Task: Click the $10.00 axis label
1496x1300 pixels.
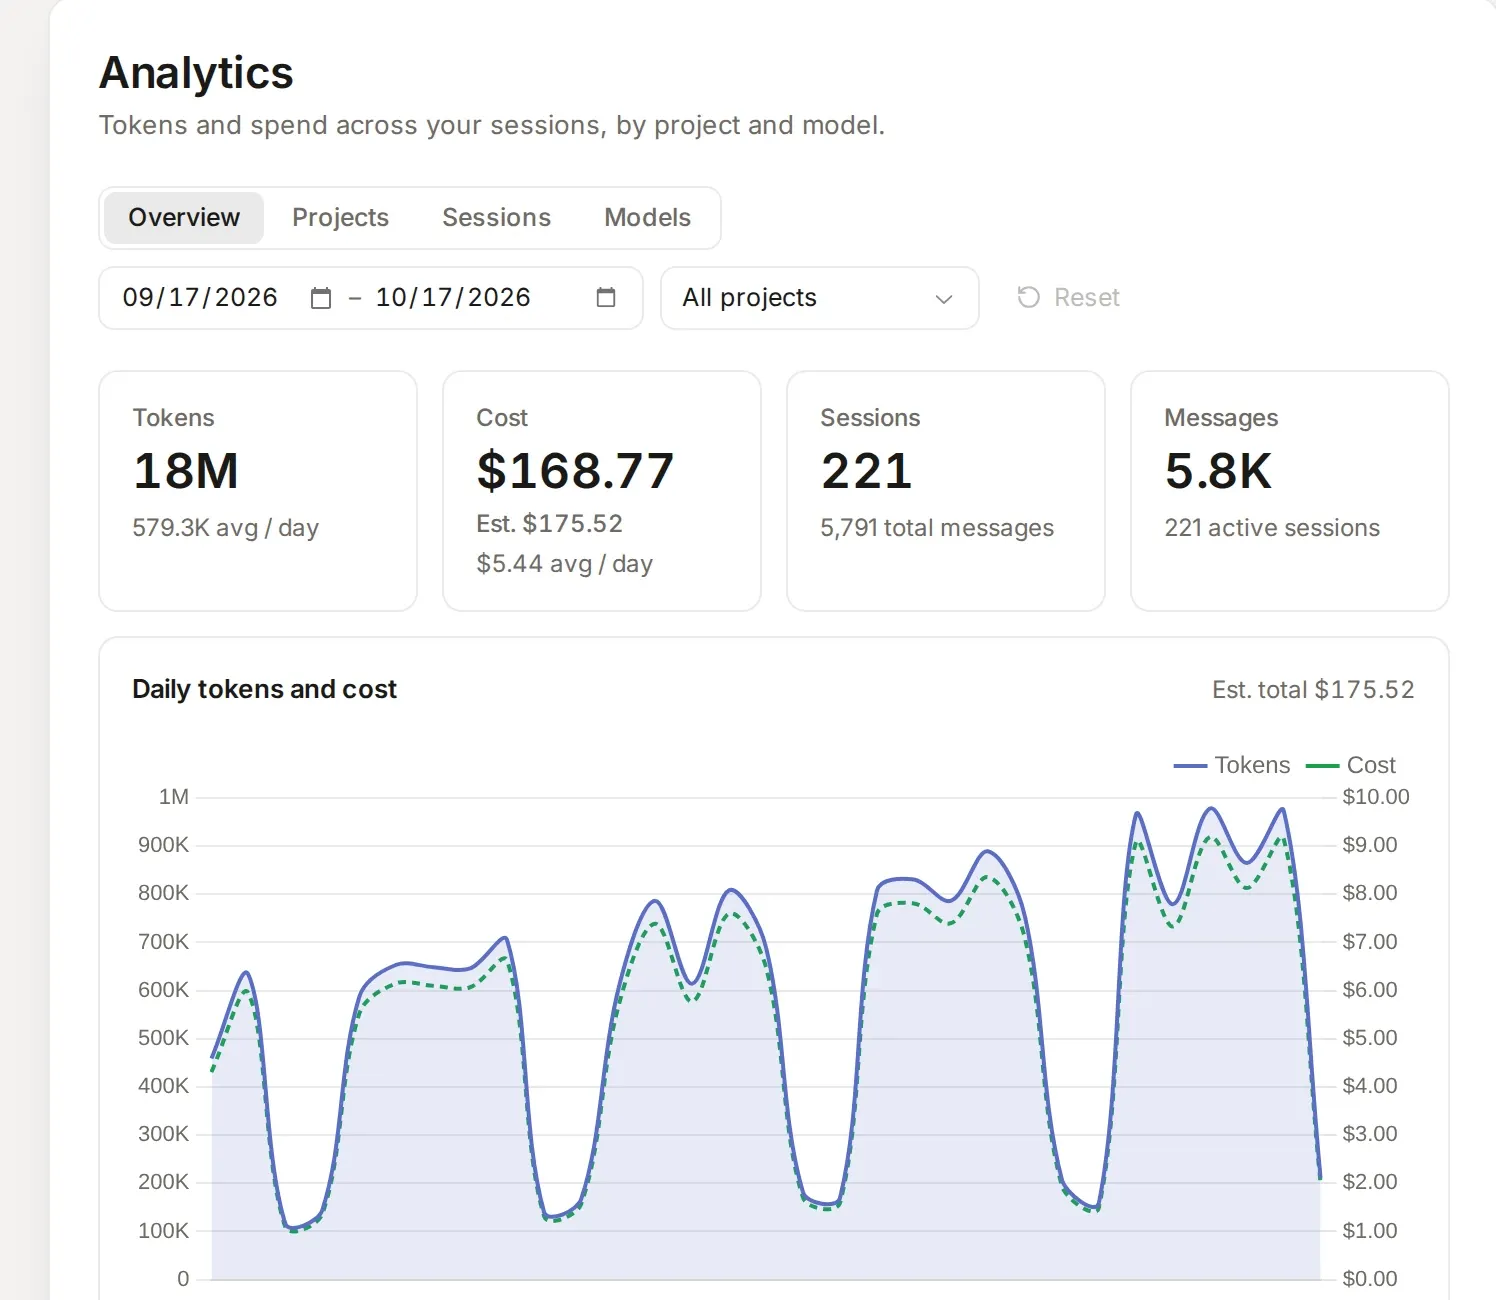Action: pos(1376,797)
